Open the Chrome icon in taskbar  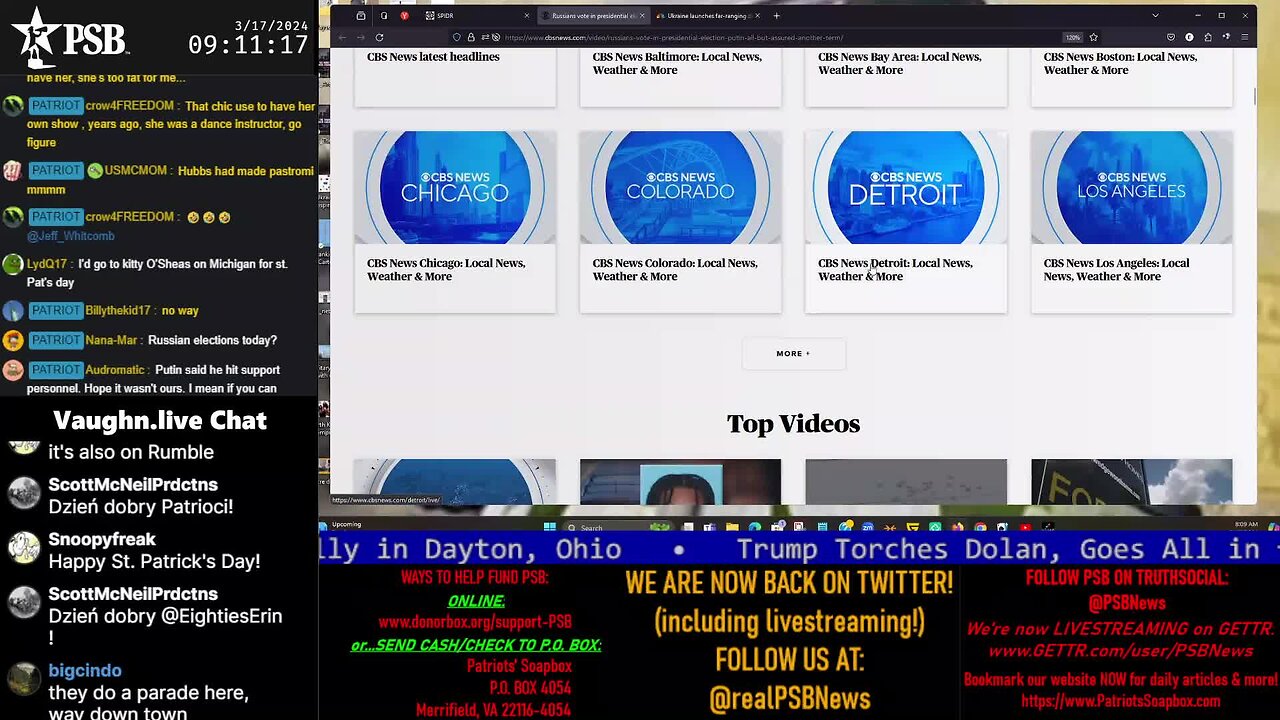point(980,527)
